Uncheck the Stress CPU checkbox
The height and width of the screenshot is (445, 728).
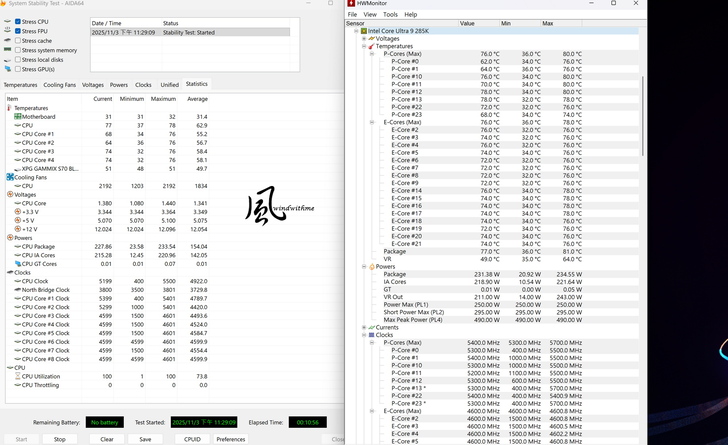[x=18, y=21]
